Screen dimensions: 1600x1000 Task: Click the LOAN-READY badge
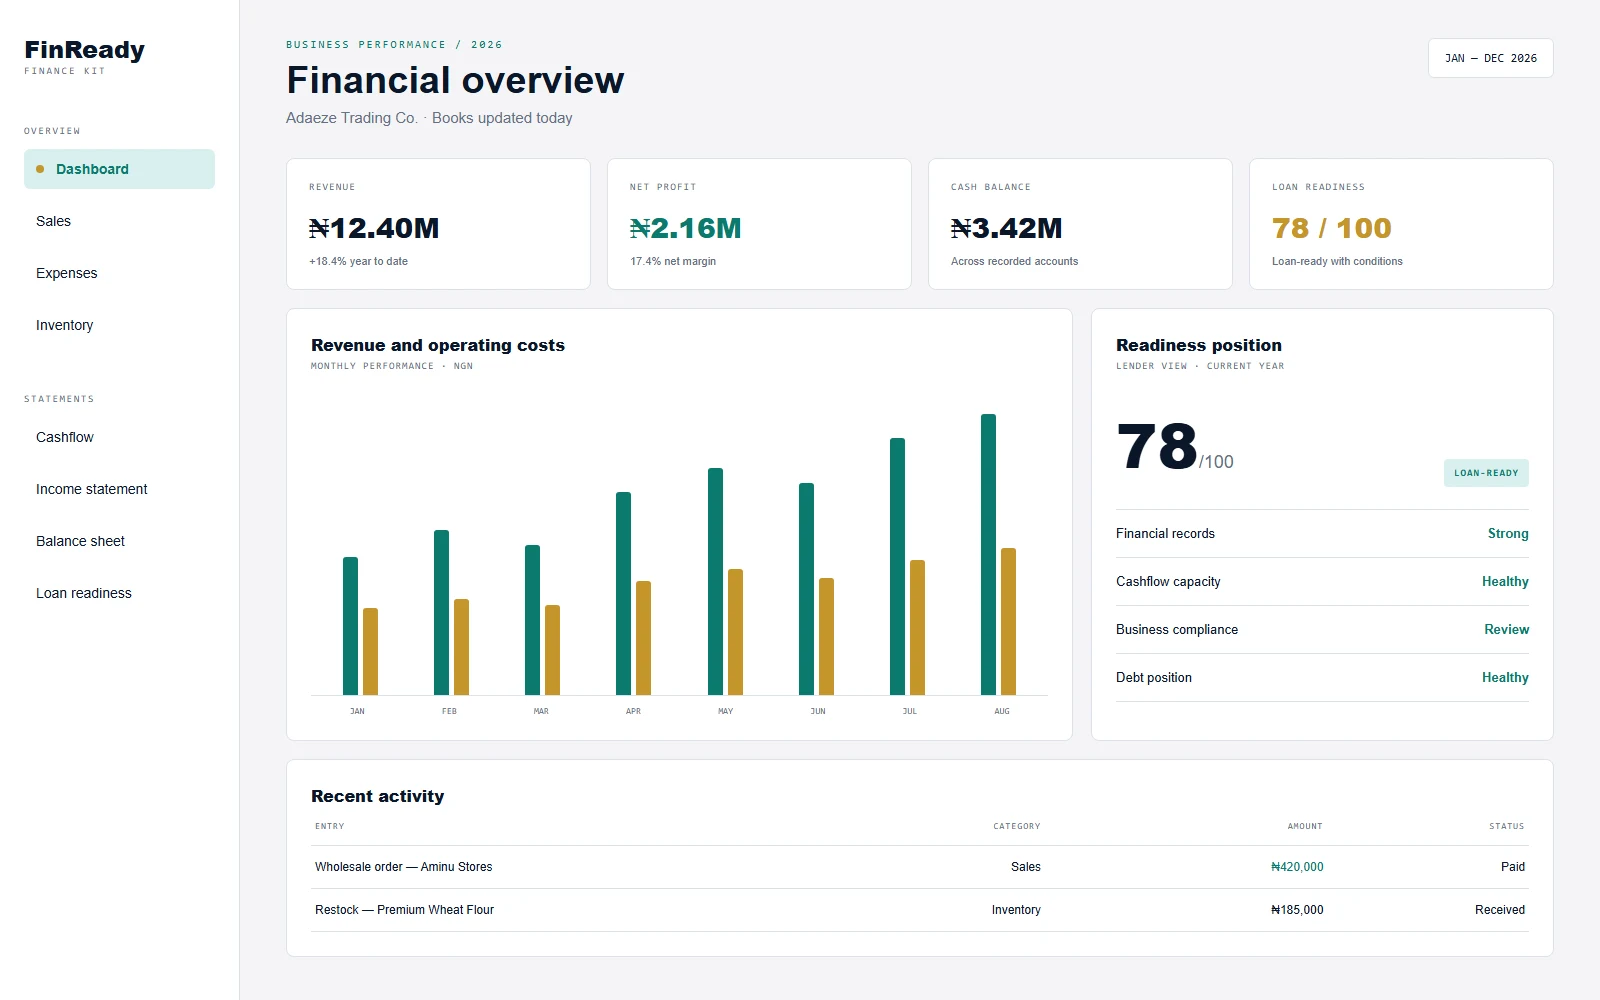coord(1486,473)
